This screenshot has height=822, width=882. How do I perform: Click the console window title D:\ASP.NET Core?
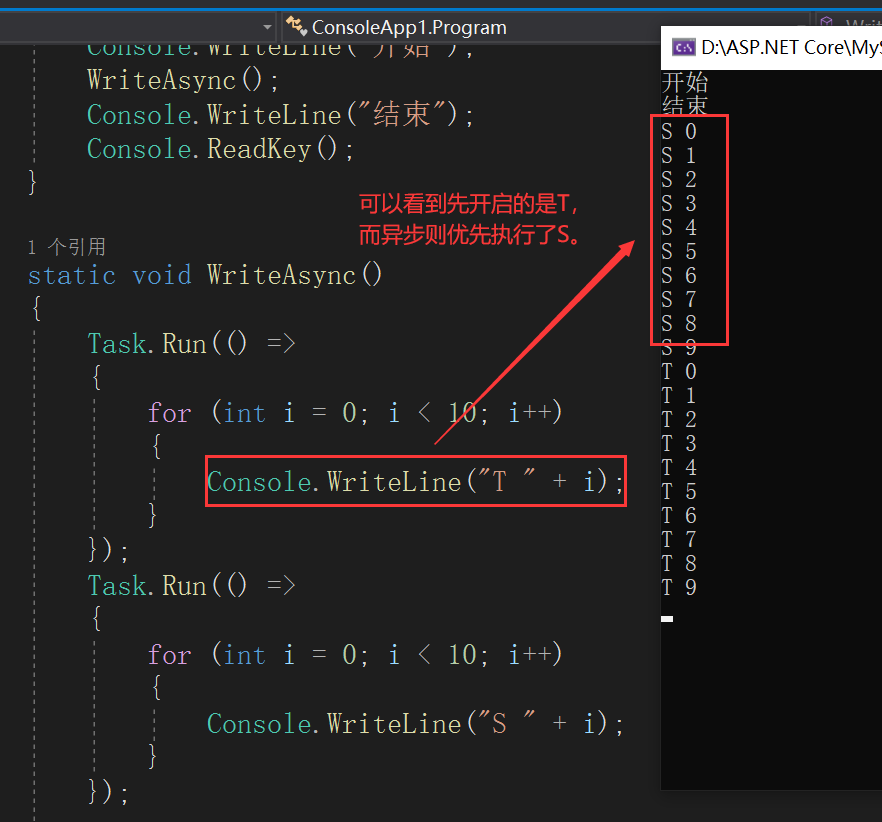[x=791, y=48]
